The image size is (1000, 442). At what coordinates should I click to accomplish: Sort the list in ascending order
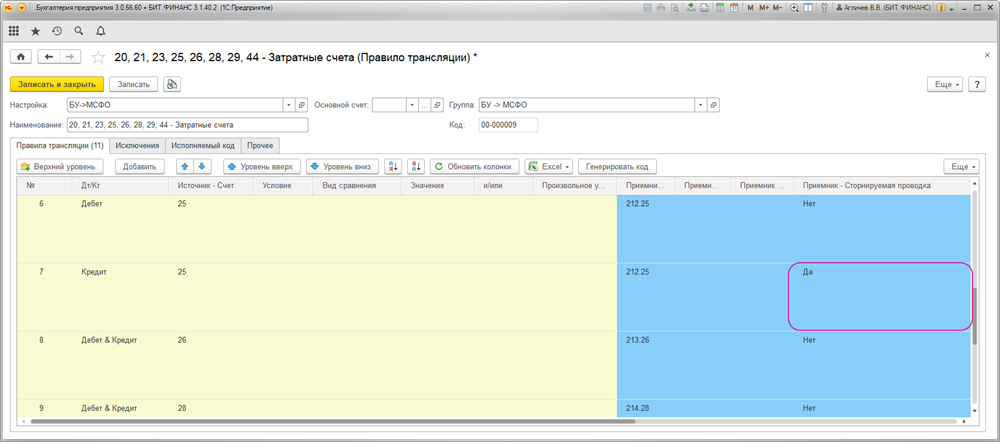pyautogui.click(x=393, y=166)
